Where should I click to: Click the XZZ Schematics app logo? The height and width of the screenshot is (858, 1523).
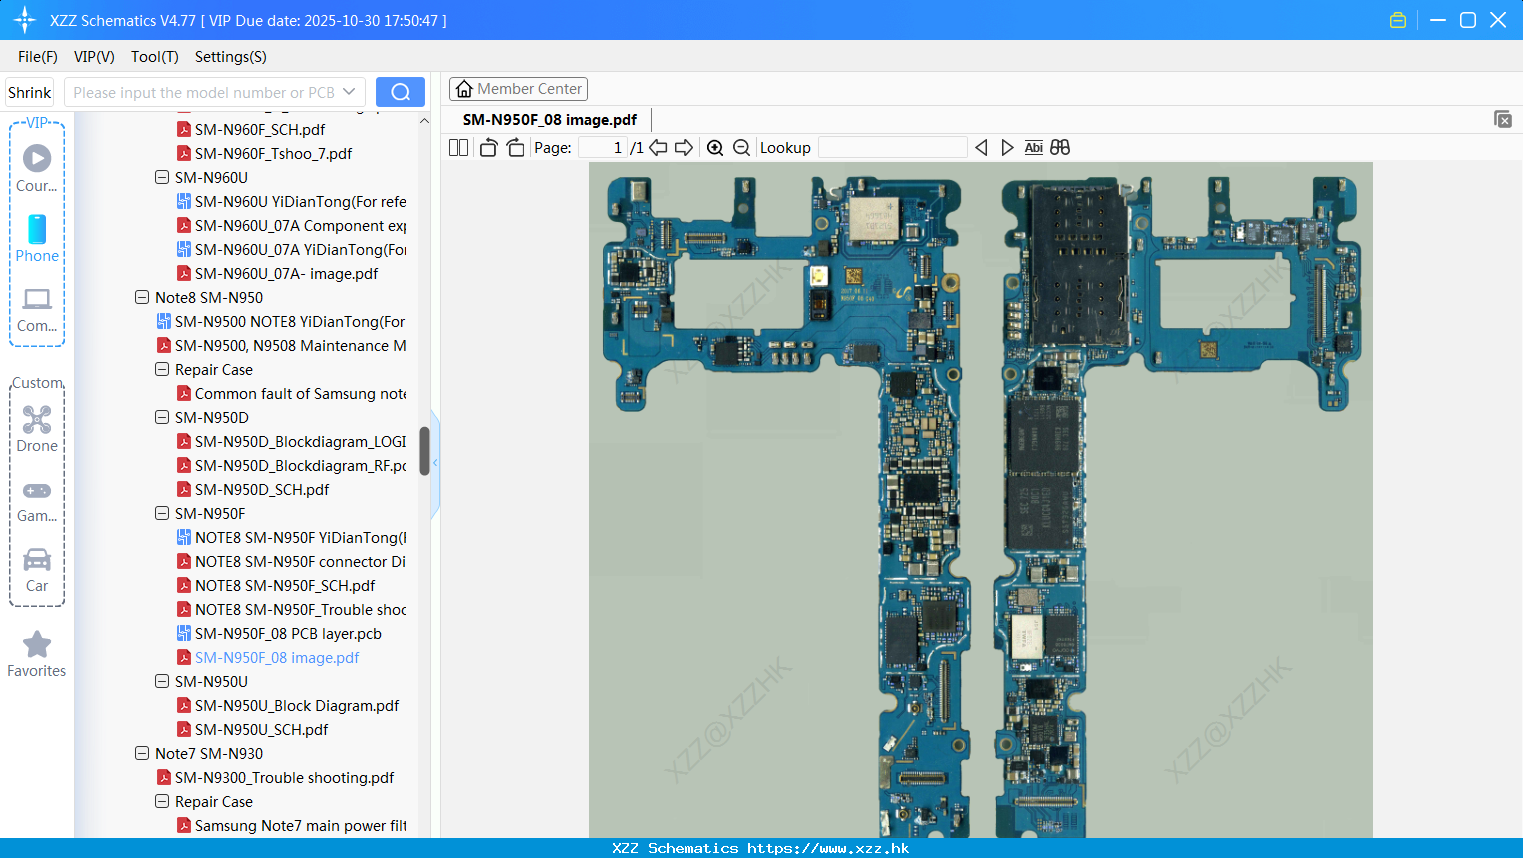[x=25, y=20]
